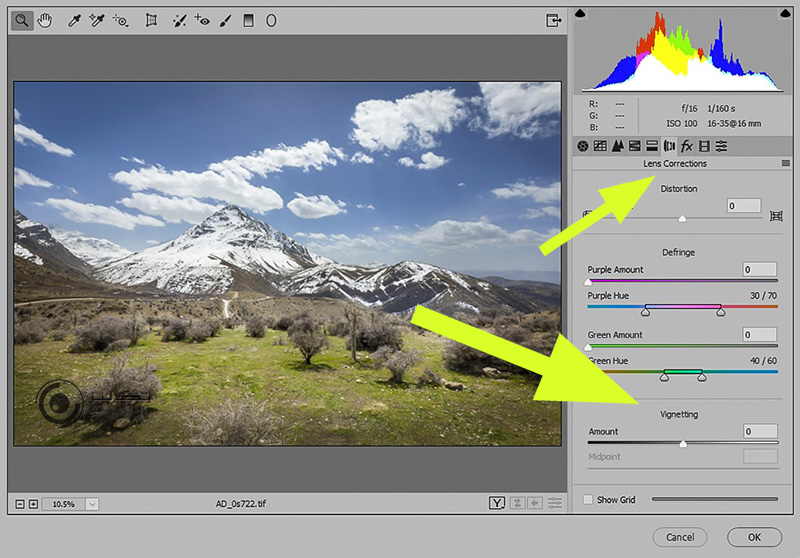This screenshot has height=558, width=800.
Task: Open the Effects (fx) panel tab
Action: [687, 146]
